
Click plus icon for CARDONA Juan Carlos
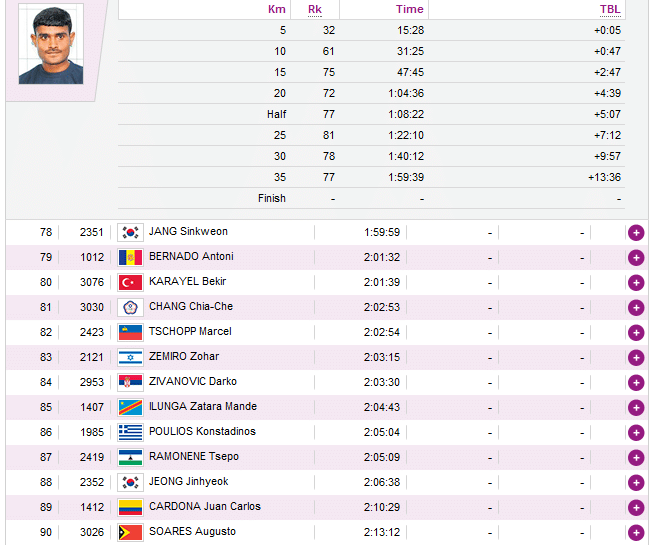pos(635,507)
